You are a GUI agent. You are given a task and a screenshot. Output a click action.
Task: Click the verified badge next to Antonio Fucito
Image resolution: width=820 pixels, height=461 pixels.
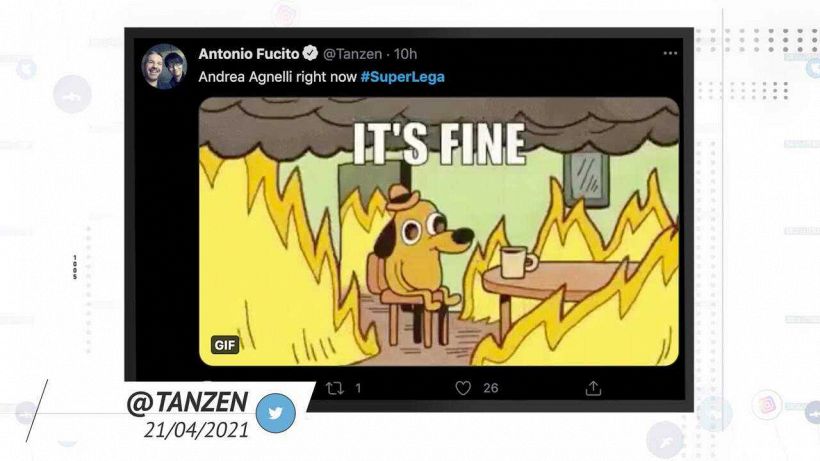coord(310,53)
